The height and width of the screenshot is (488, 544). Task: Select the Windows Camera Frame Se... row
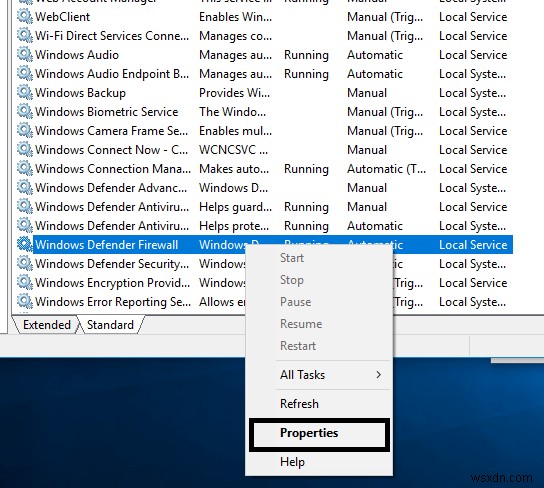265,131
